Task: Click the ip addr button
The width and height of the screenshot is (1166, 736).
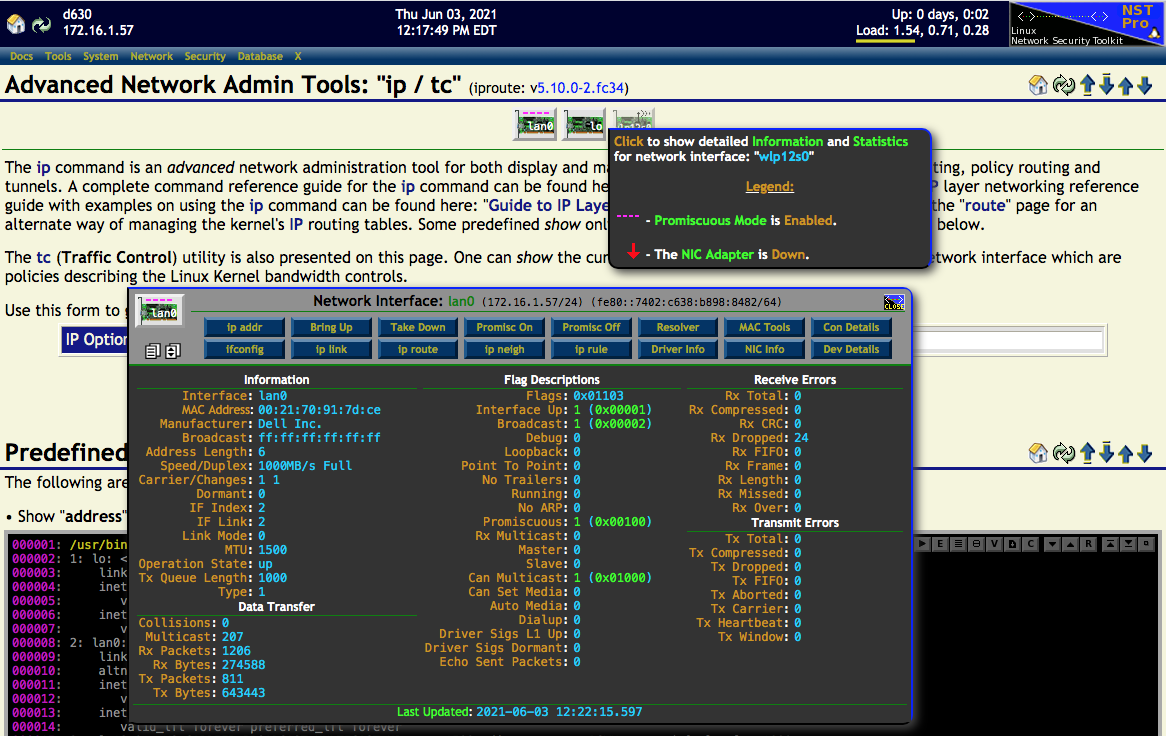Action: (244, 327)
